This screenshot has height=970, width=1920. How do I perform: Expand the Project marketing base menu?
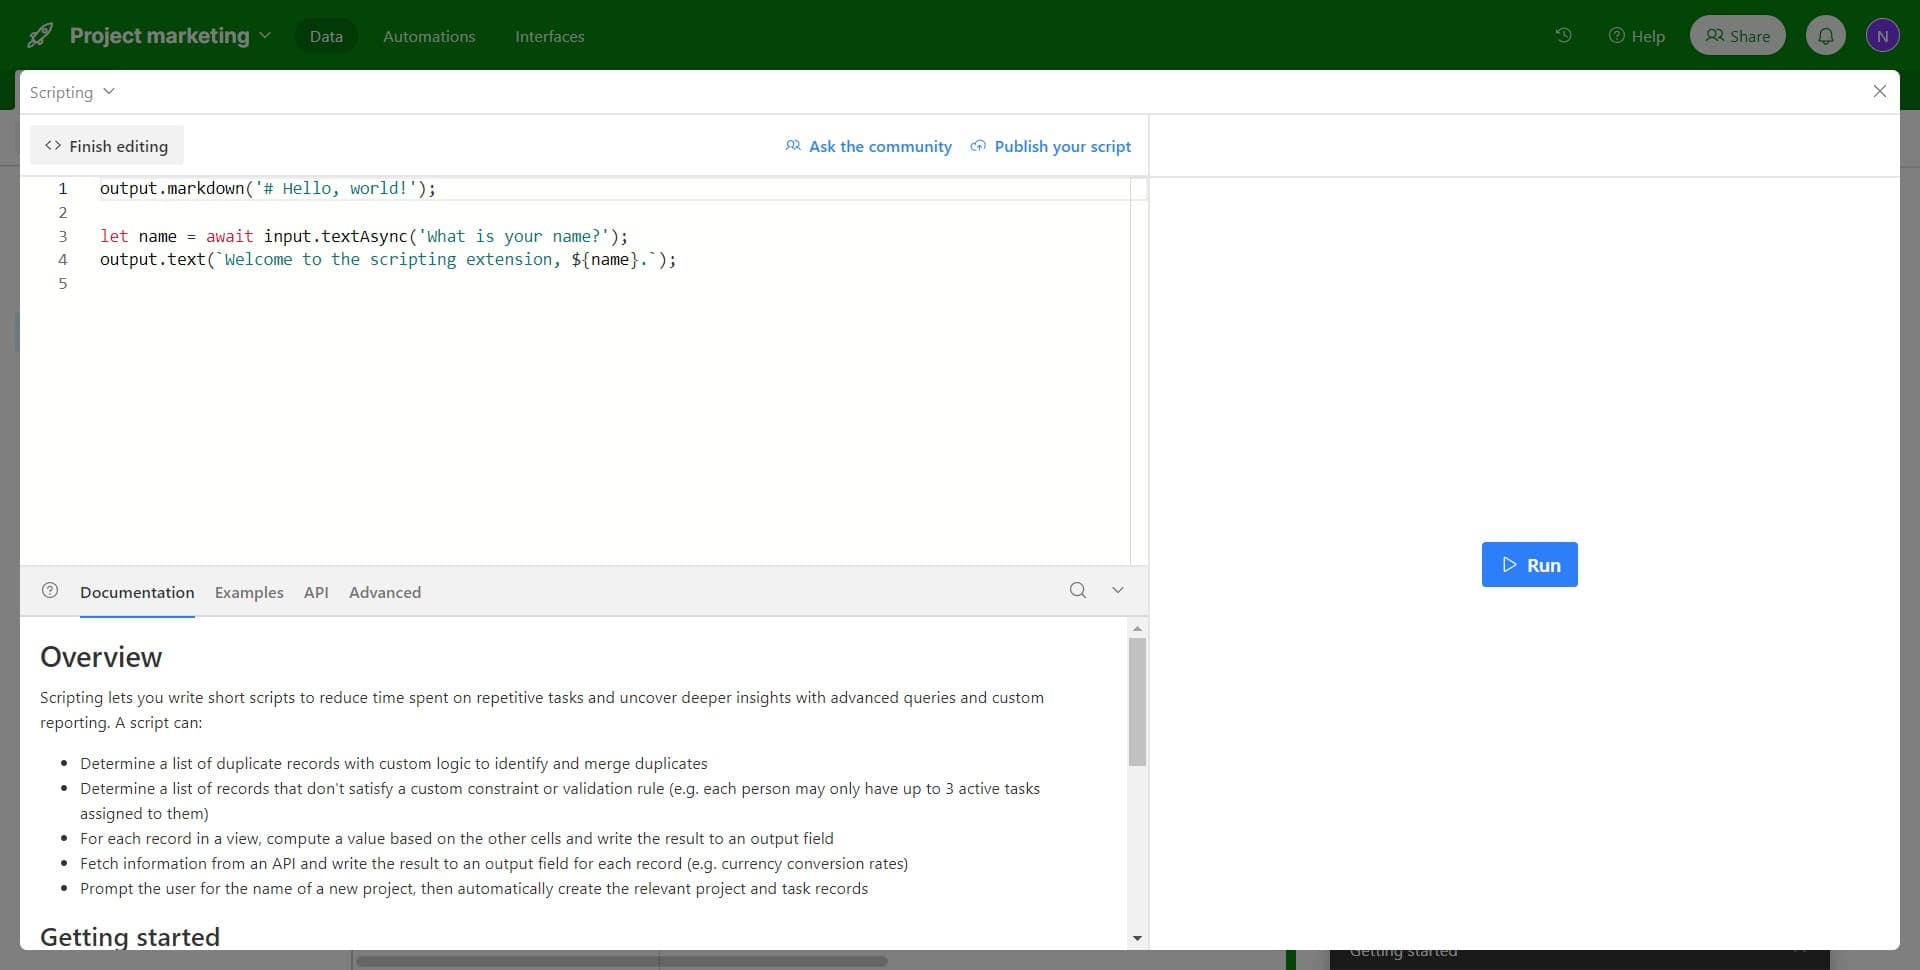click(x=264, y=35)
